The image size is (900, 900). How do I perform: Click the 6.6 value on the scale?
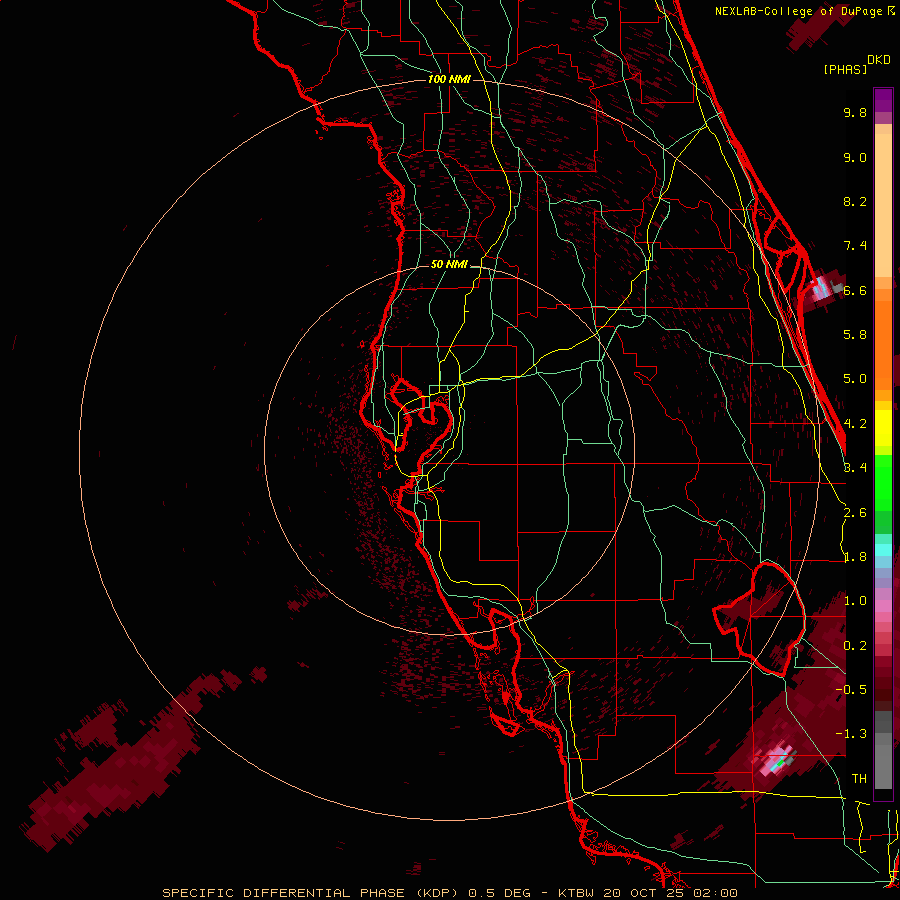(855, 290)
